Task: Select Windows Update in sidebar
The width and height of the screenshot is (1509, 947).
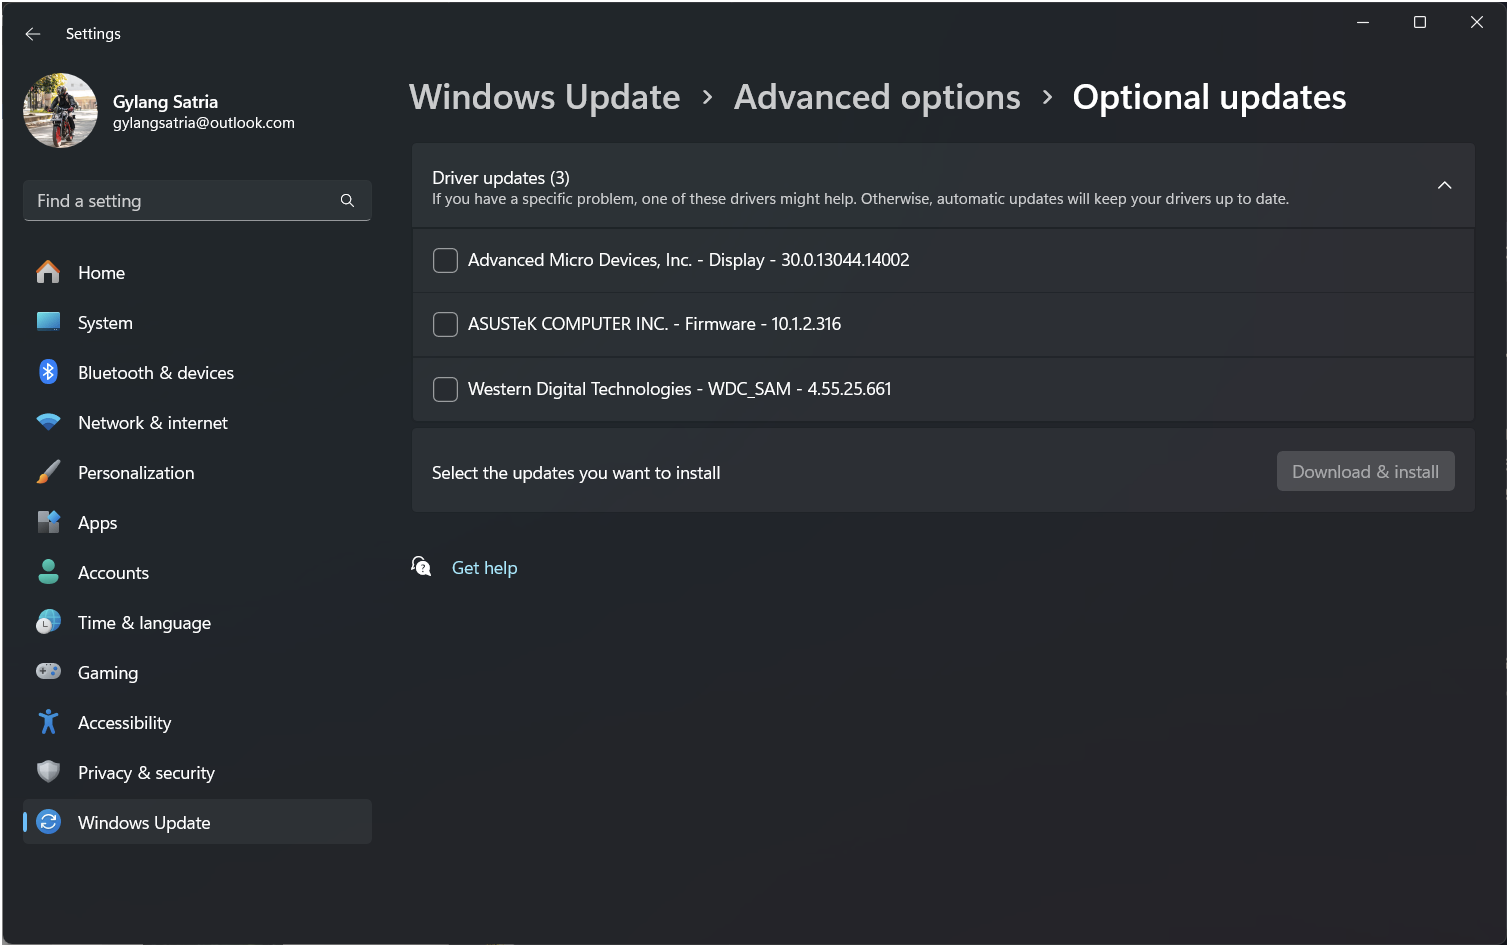Action: (197, 822)
